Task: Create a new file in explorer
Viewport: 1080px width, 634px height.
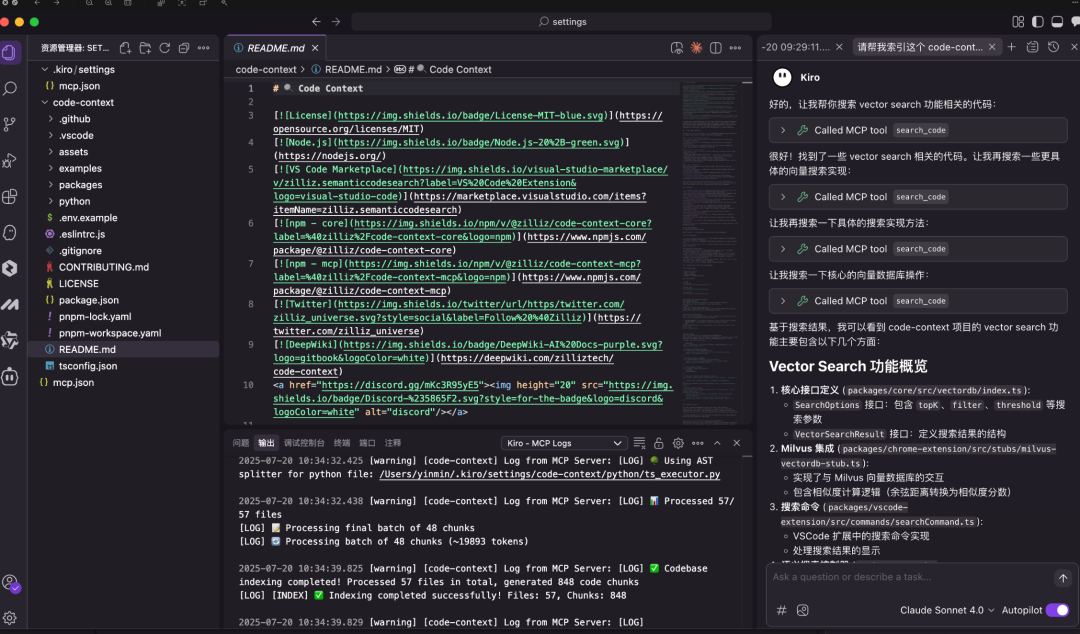Action: pyautogui.click(x=125, y=48)
